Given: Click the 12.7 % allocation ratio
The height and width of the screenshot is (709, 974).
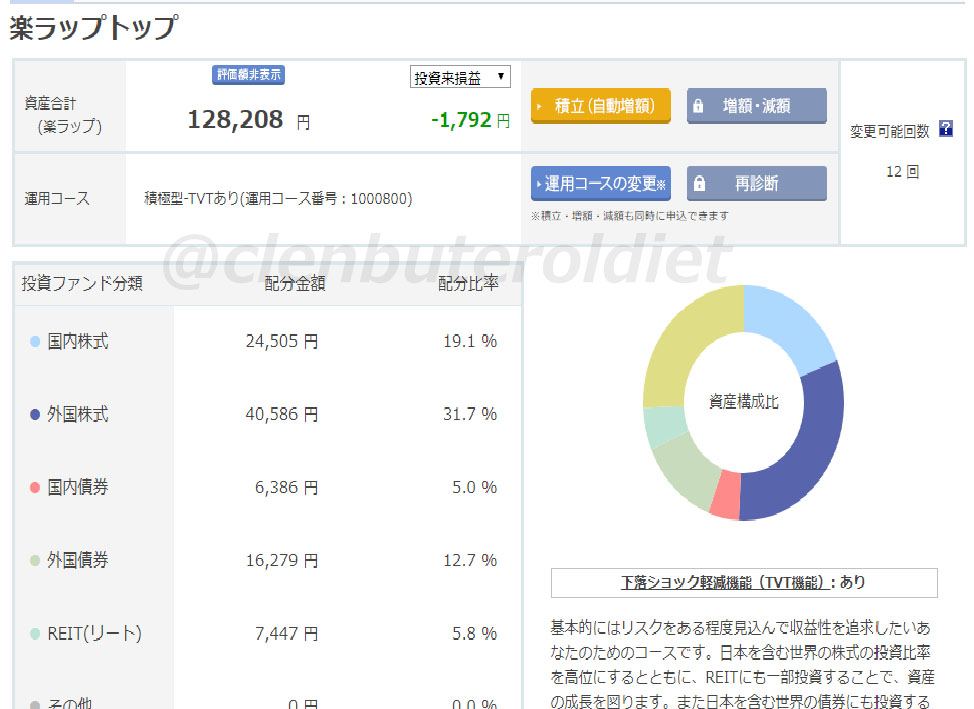Looking at the screenshot, I should [x=470, y=560].
